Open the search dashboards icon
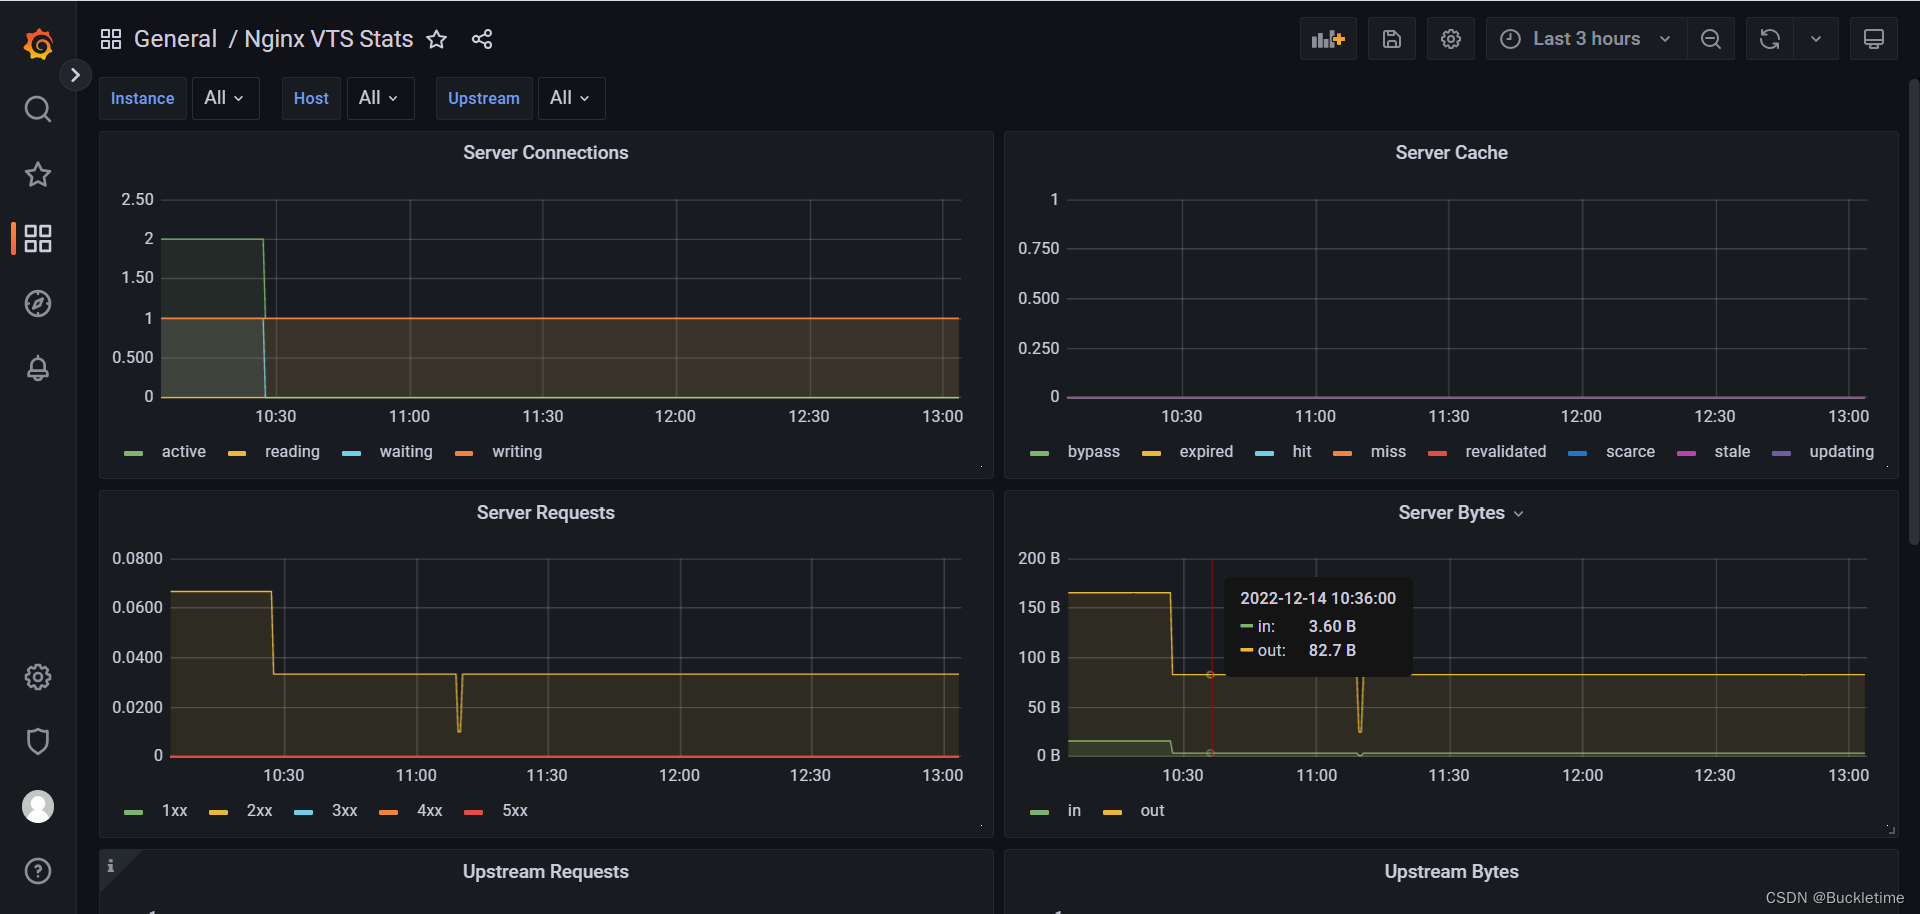This screenshot has height=914, width=1920. coord(38,109)
